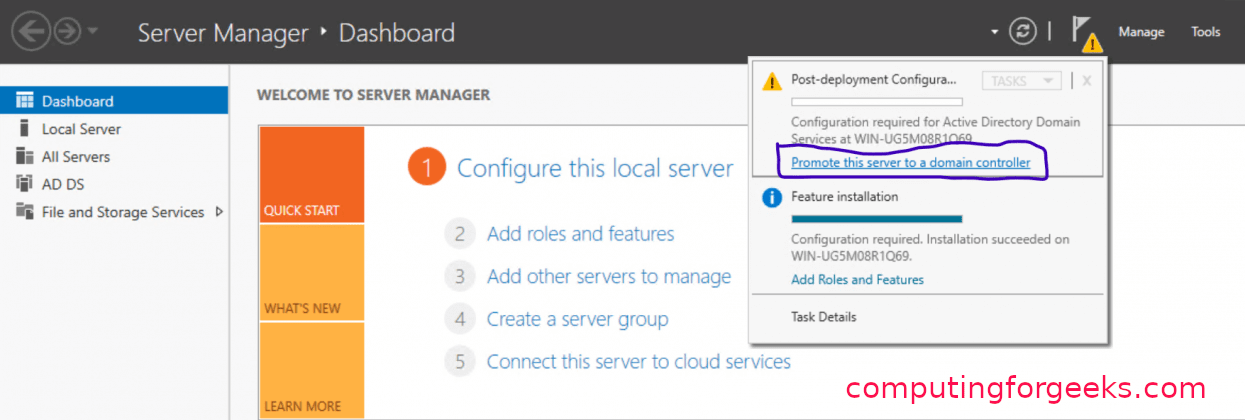Click the File and Storage Services icon

(24, 212)
